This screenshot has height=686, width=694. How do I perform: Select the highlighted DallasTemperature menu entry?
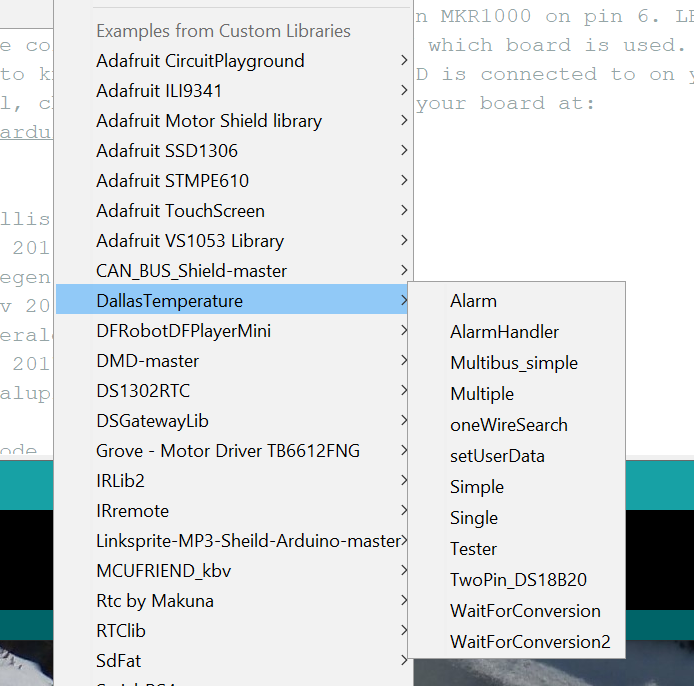click(232, 301)
